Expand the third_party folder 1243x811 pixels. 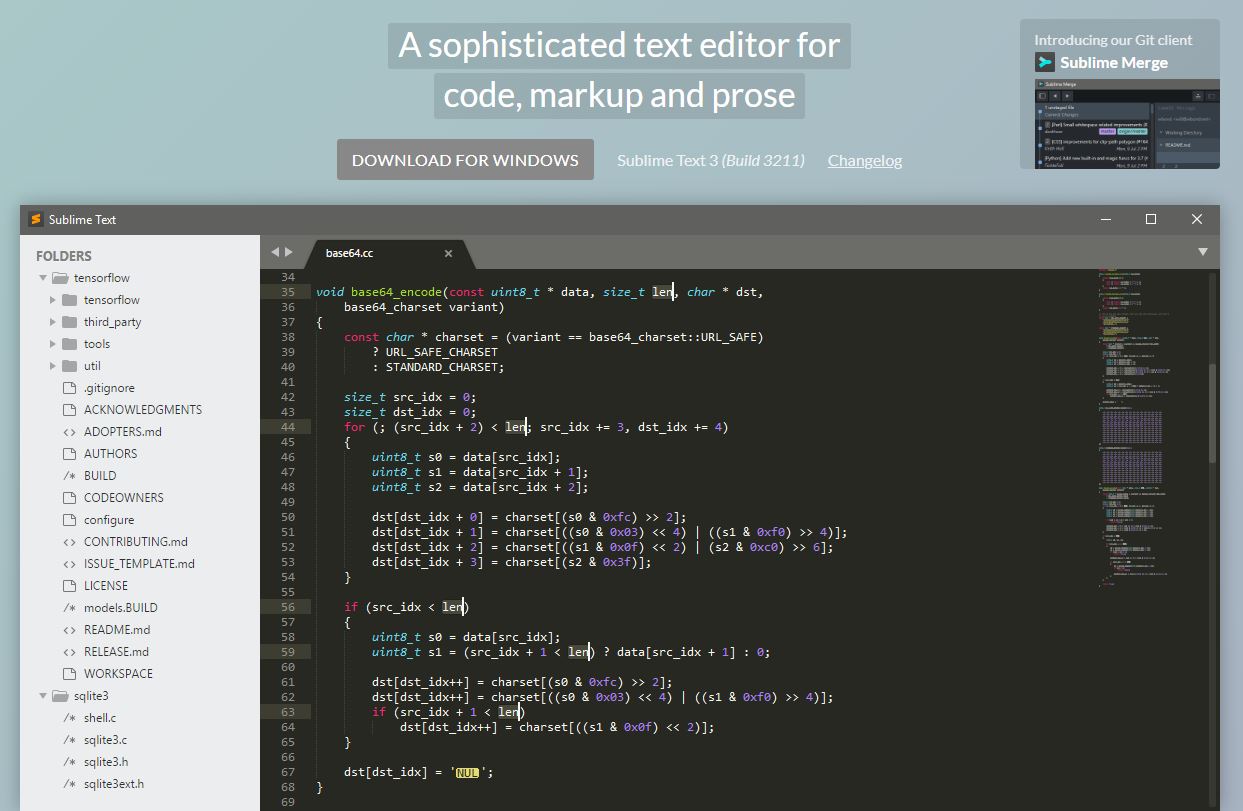pos(52,321)
